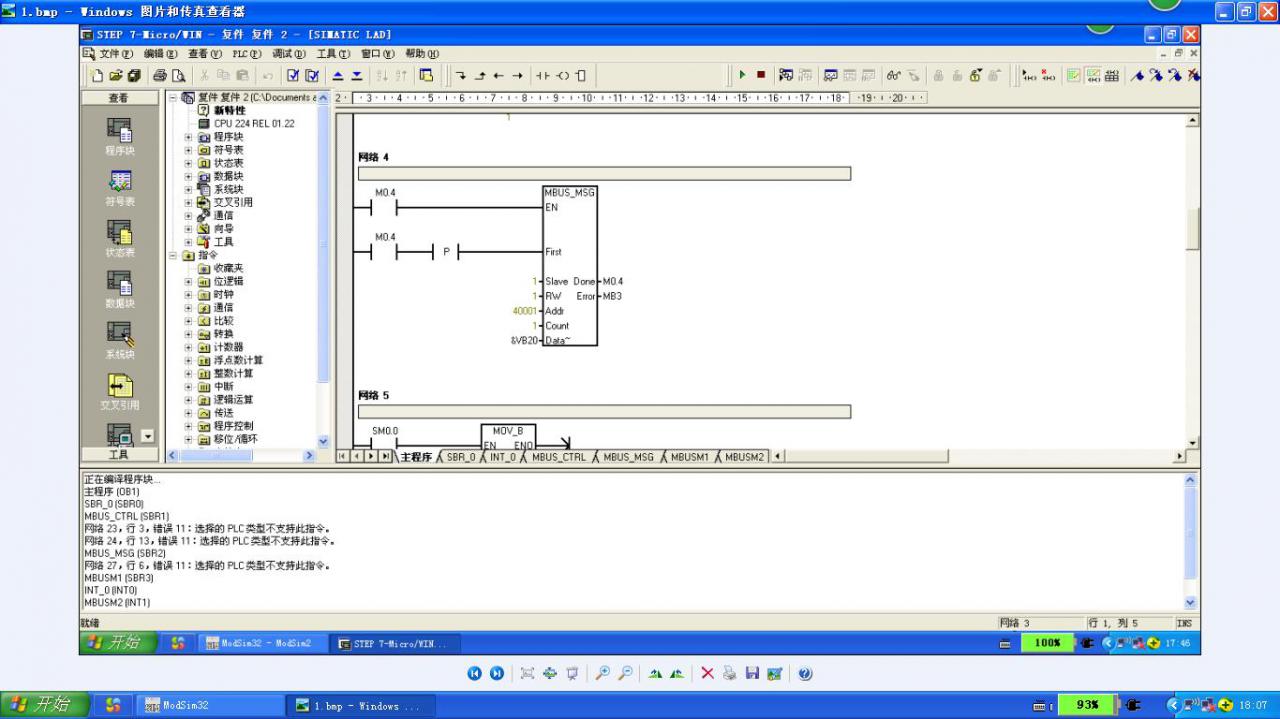Select the MBUS_MSG block in Network 4
The image size is (1280, 719).
(570, 267)
